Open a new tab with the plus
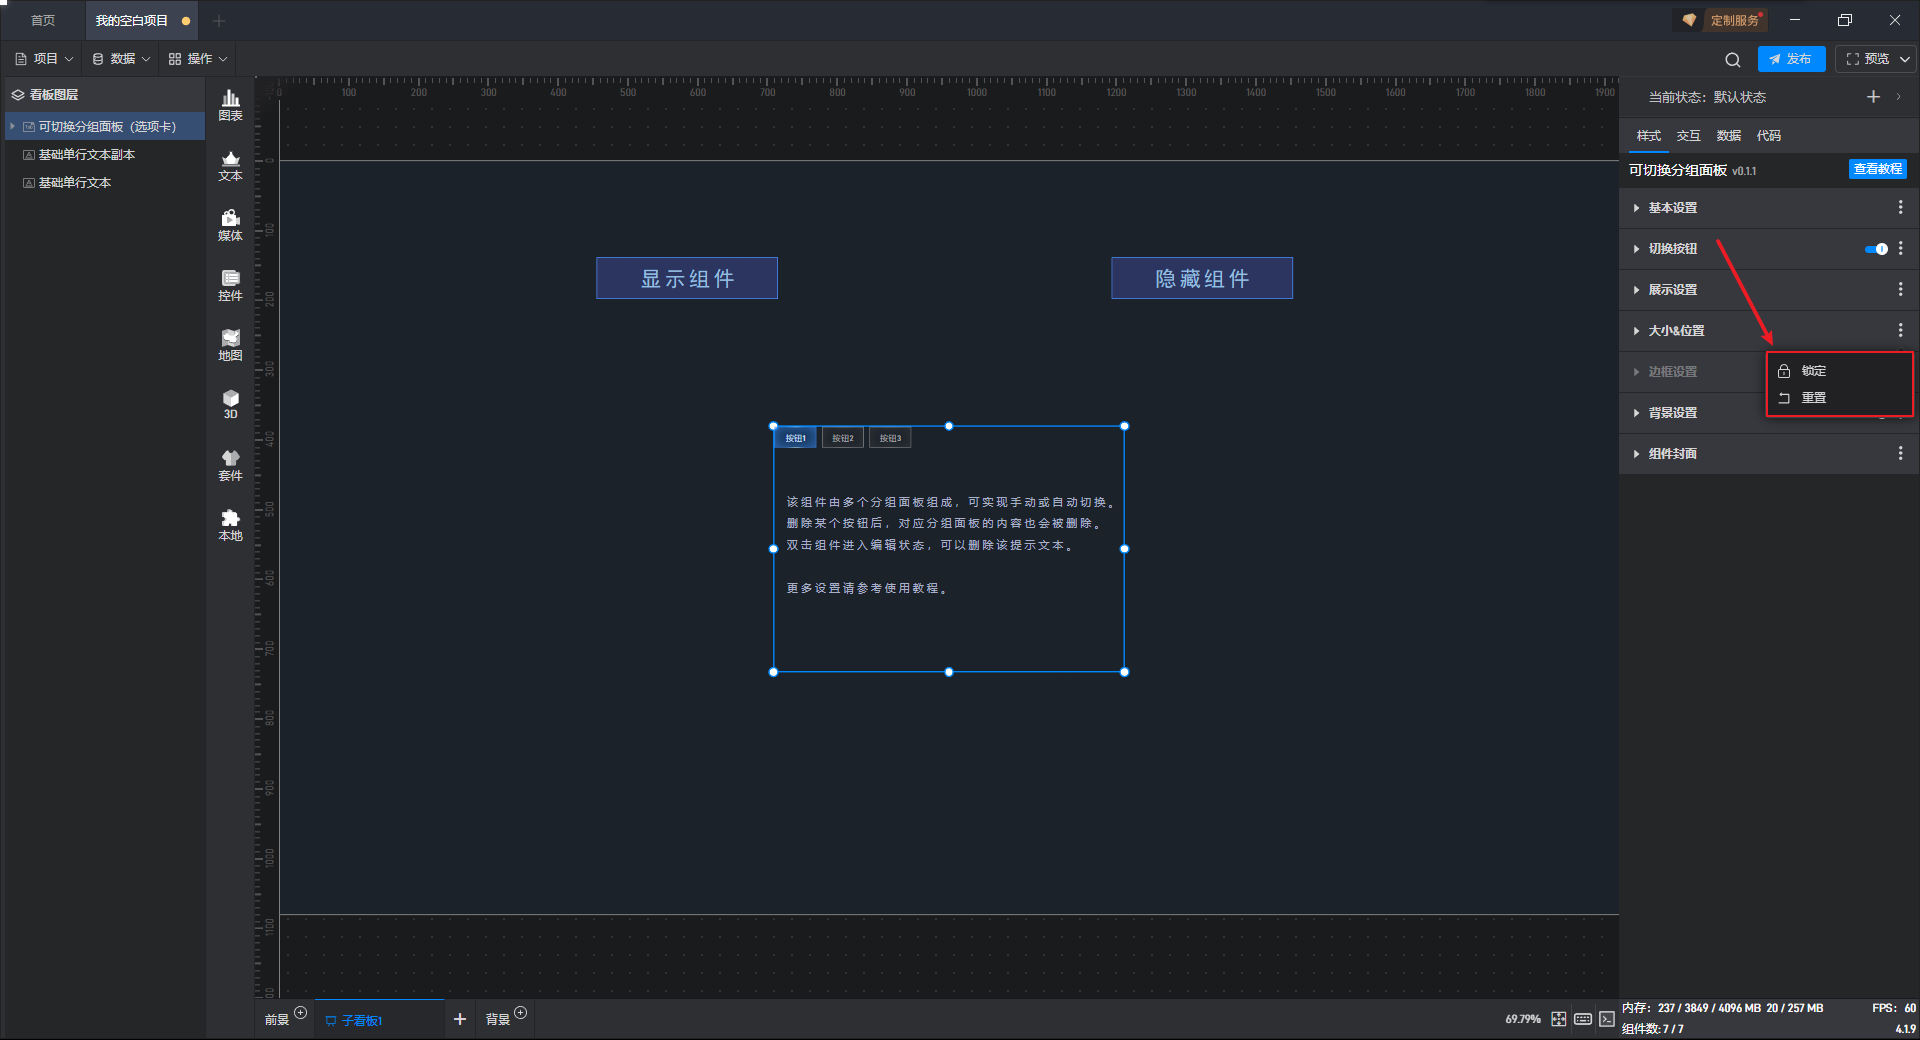1920x1040 pixels. point(219,20)
